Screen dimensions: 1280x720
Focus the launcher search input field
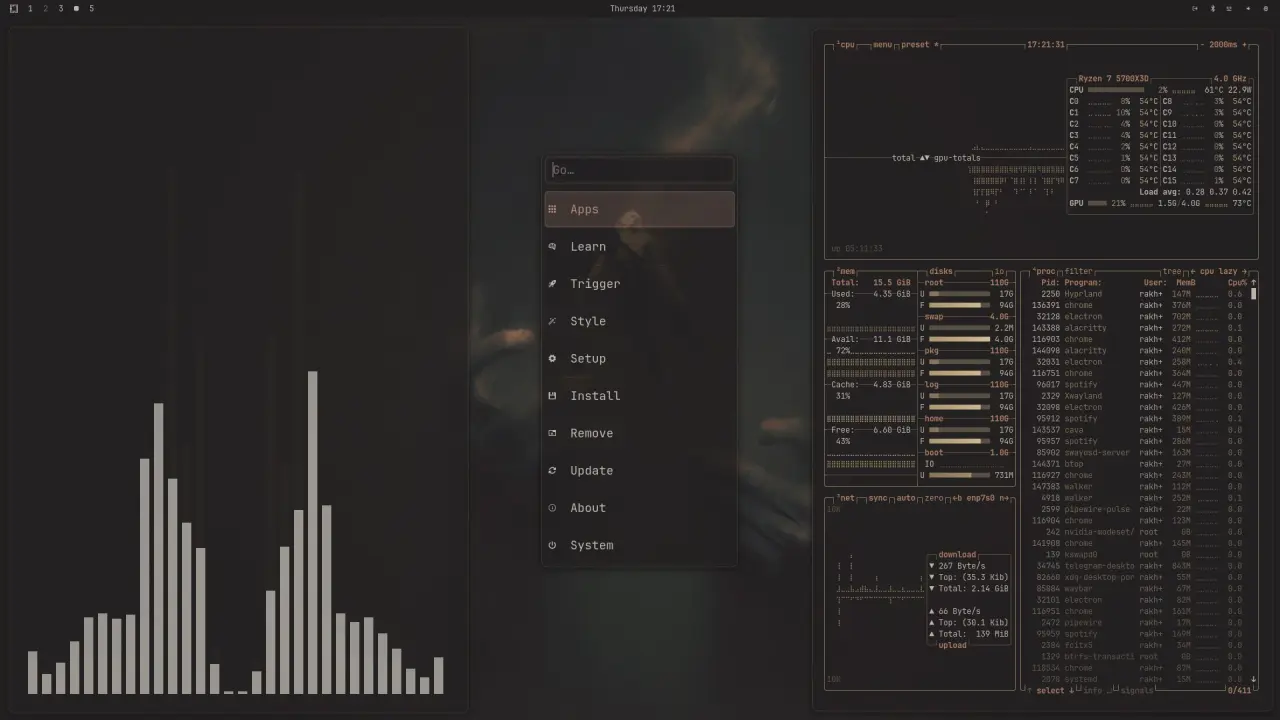[x=639, y=170]
